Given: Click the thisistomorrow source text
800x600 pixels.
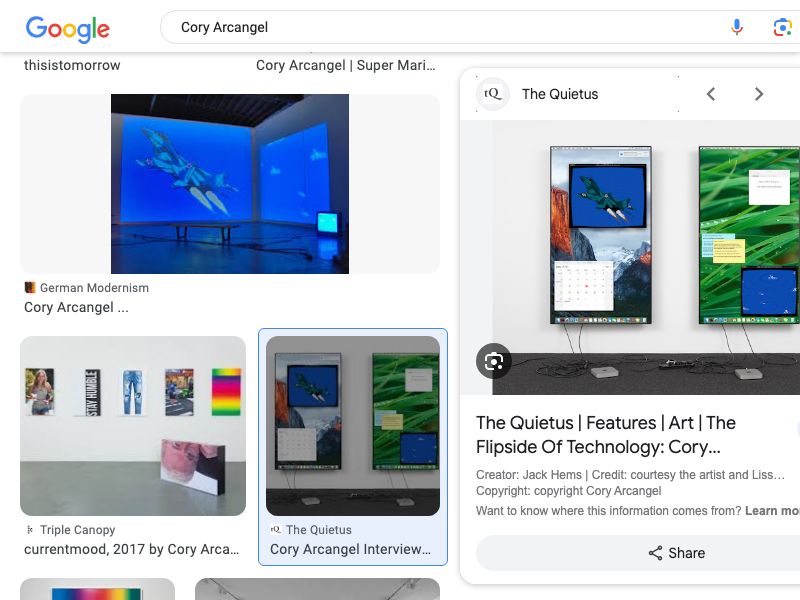Looking at the screenshot, I should [x=72, y=65].
